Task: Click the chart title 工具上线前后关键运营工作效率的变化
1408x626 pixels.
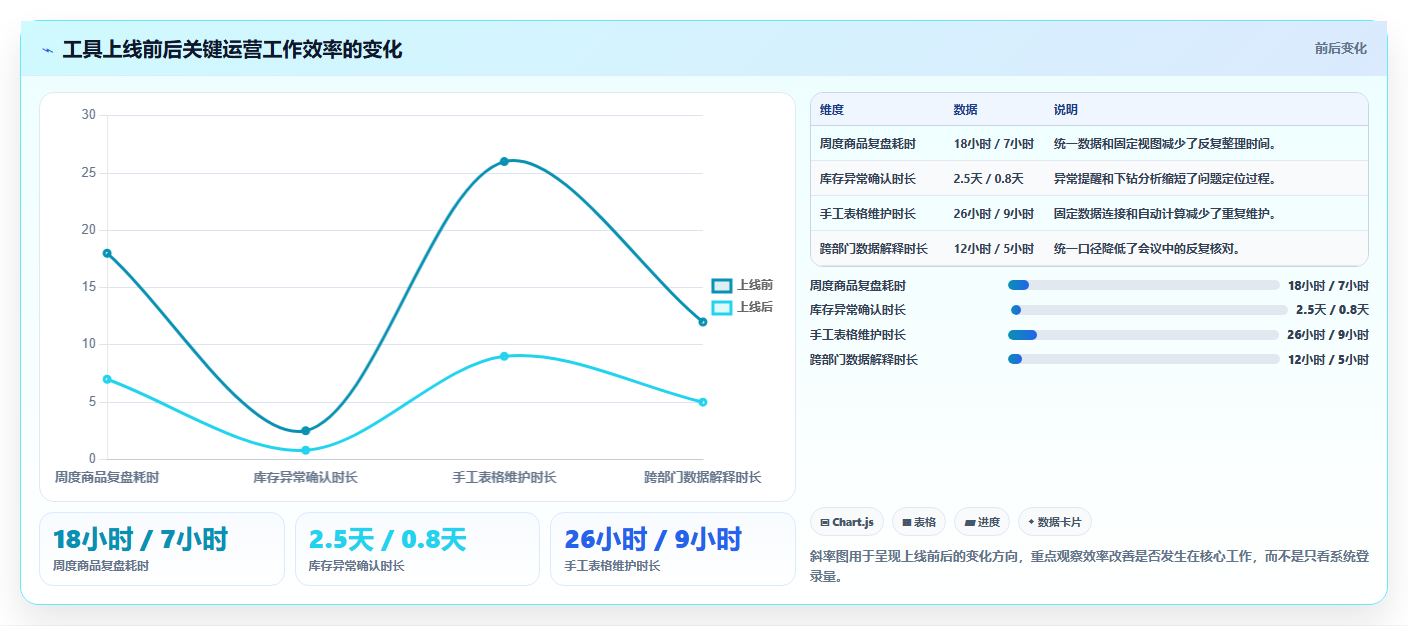Action: (232, 49)
